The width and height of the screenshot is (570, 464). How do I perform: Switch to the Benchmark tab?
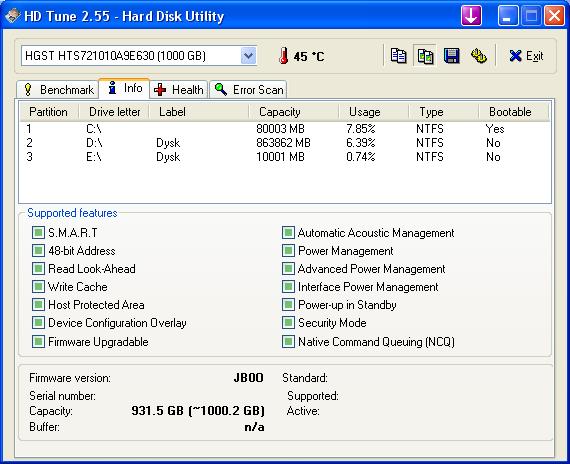point(58,89)
